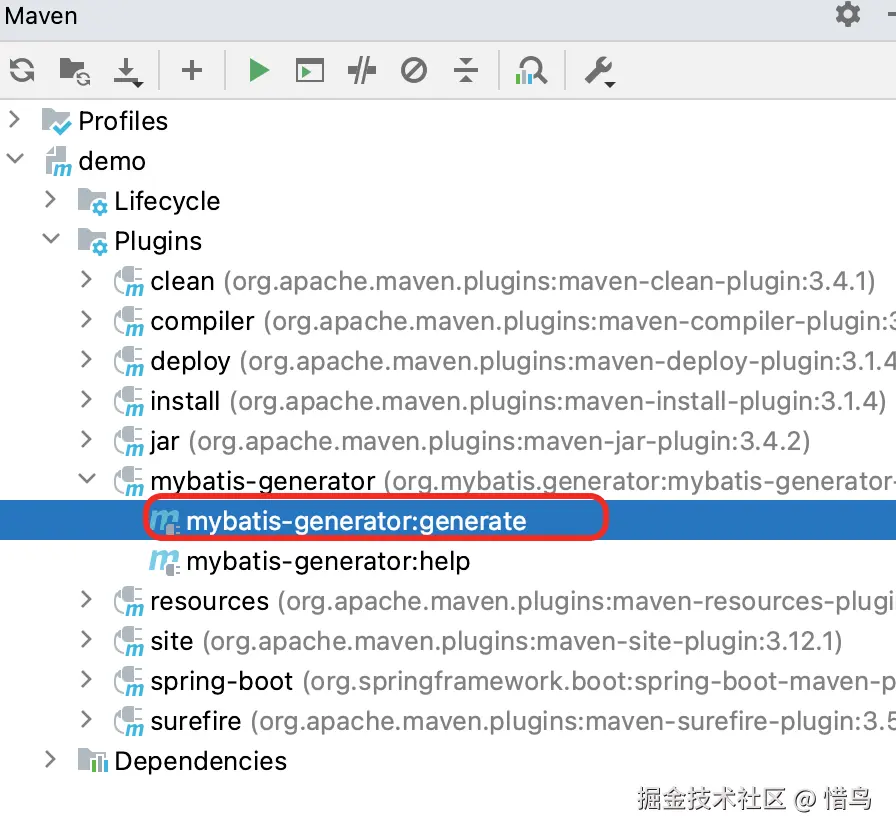
Task: Expand the resources plugin
Action: point(86,599)
